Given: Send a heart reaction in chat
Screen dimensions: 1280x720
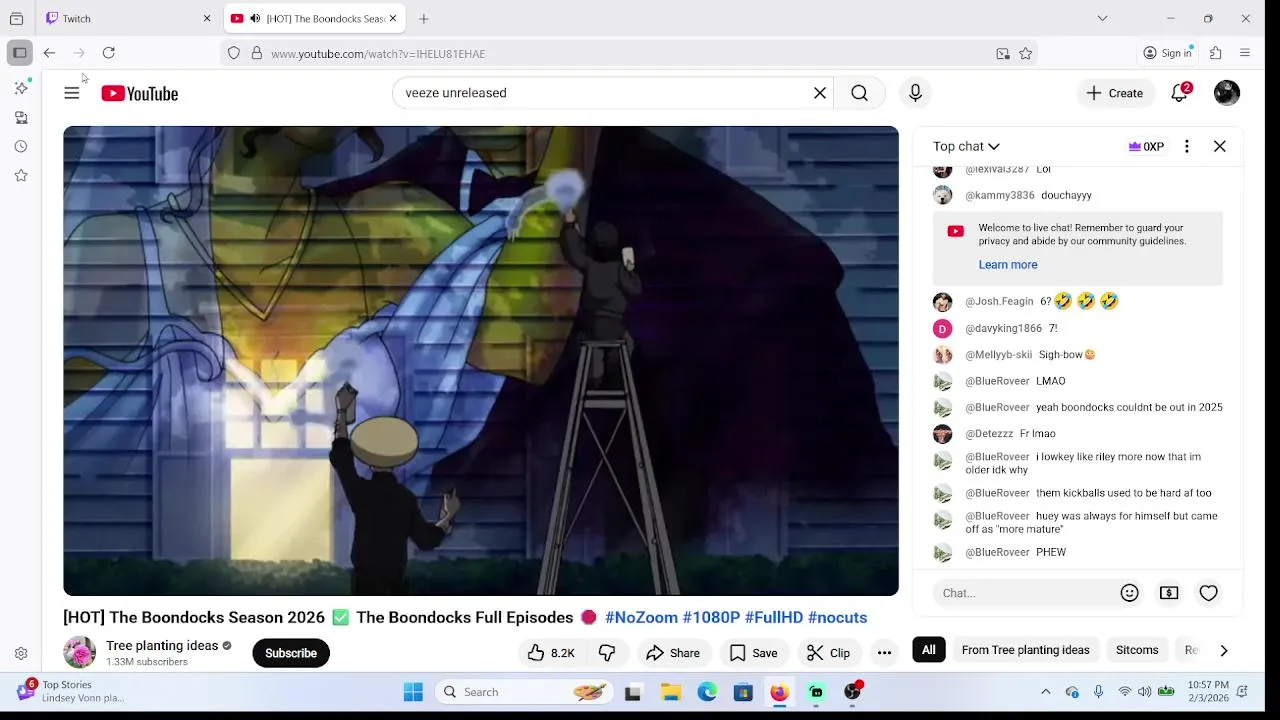Looking at the screenshot, I should [1209, 593].
